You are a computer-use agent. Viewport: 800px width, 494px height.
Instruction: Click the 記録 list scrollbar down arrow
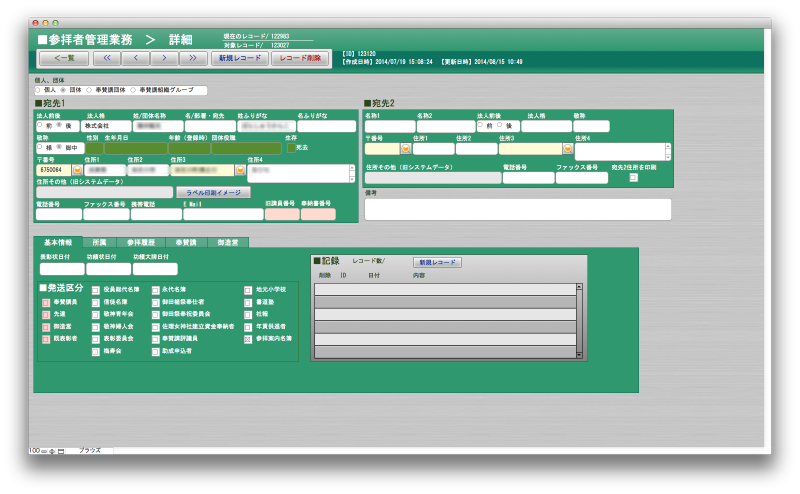coord(579,355)
